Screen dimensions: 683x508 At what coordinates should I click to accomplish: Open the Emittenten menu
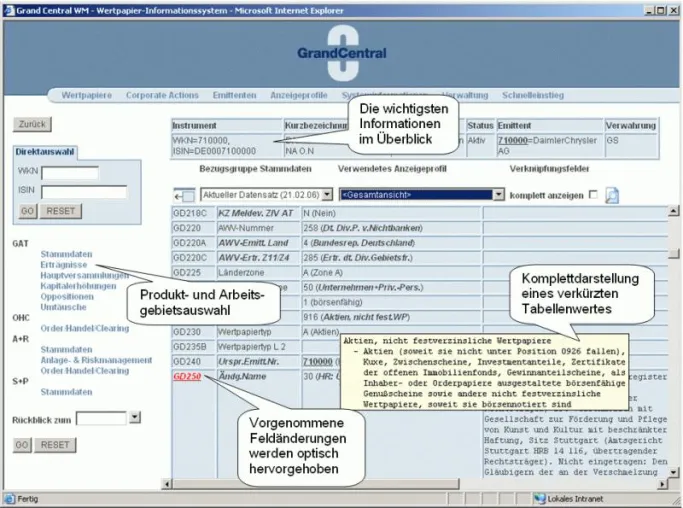click(x=234, y=95)
